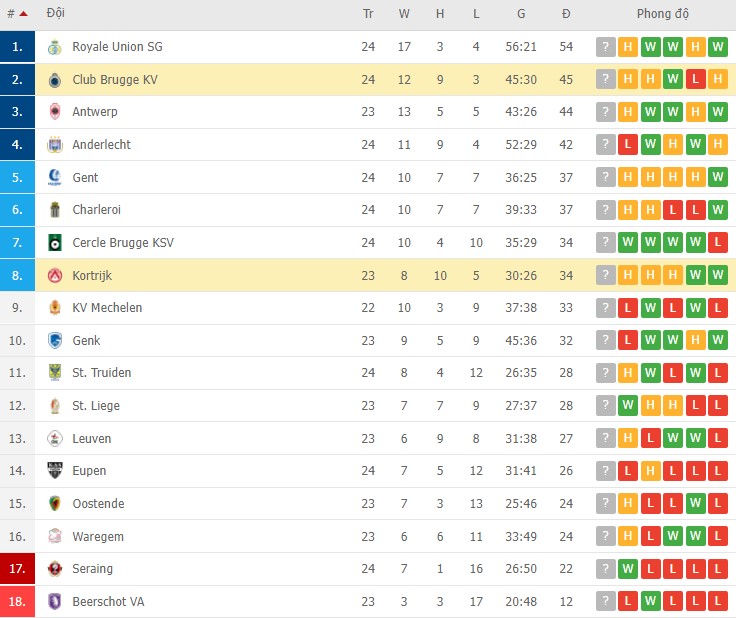Click Seraing's green W form result
Viewport: 736px width, 618px height.
[x=628, y=569]
